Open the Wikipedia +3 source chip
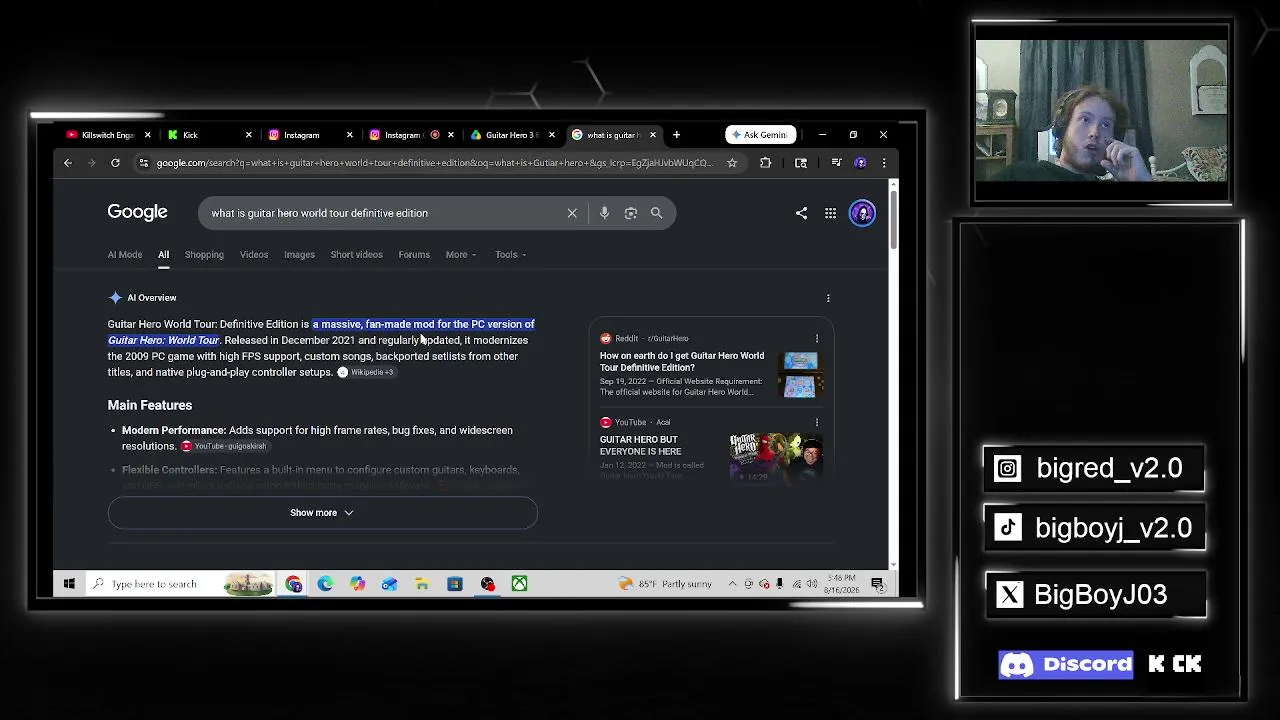 tap(366, 373)
